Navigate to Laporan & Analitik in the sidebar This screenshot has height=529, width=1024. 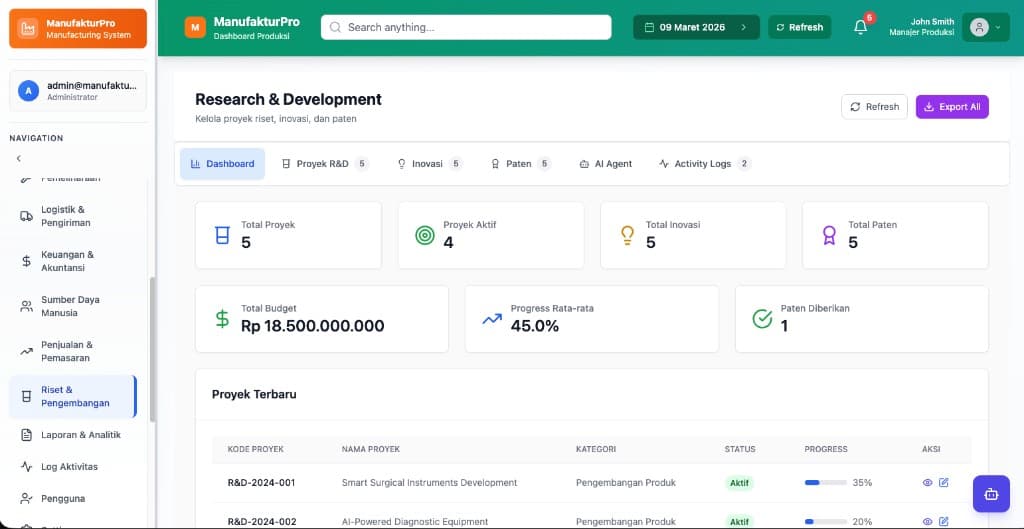click(80, 435)
